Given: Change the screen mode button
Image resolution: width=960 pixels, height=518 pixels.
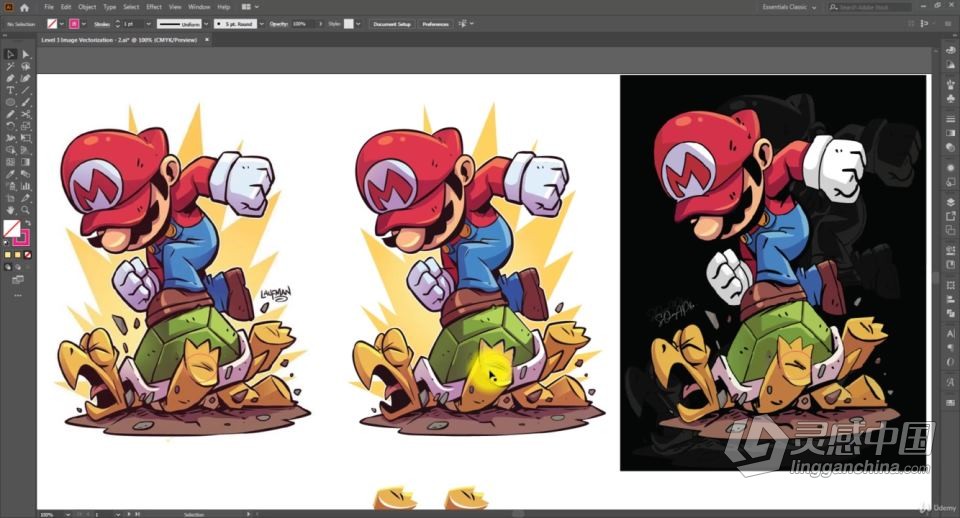Looking at the screenshot, I should point(18,280).
